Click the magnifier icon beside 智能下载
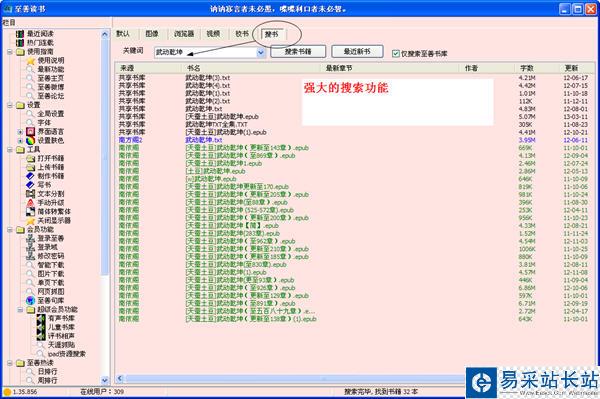 (30, 265)
